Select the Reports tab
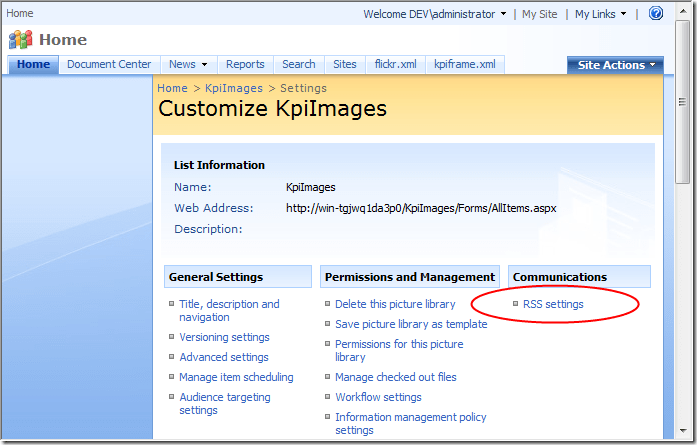The width and height of the screenshot is (697, 445). point(245,64)
